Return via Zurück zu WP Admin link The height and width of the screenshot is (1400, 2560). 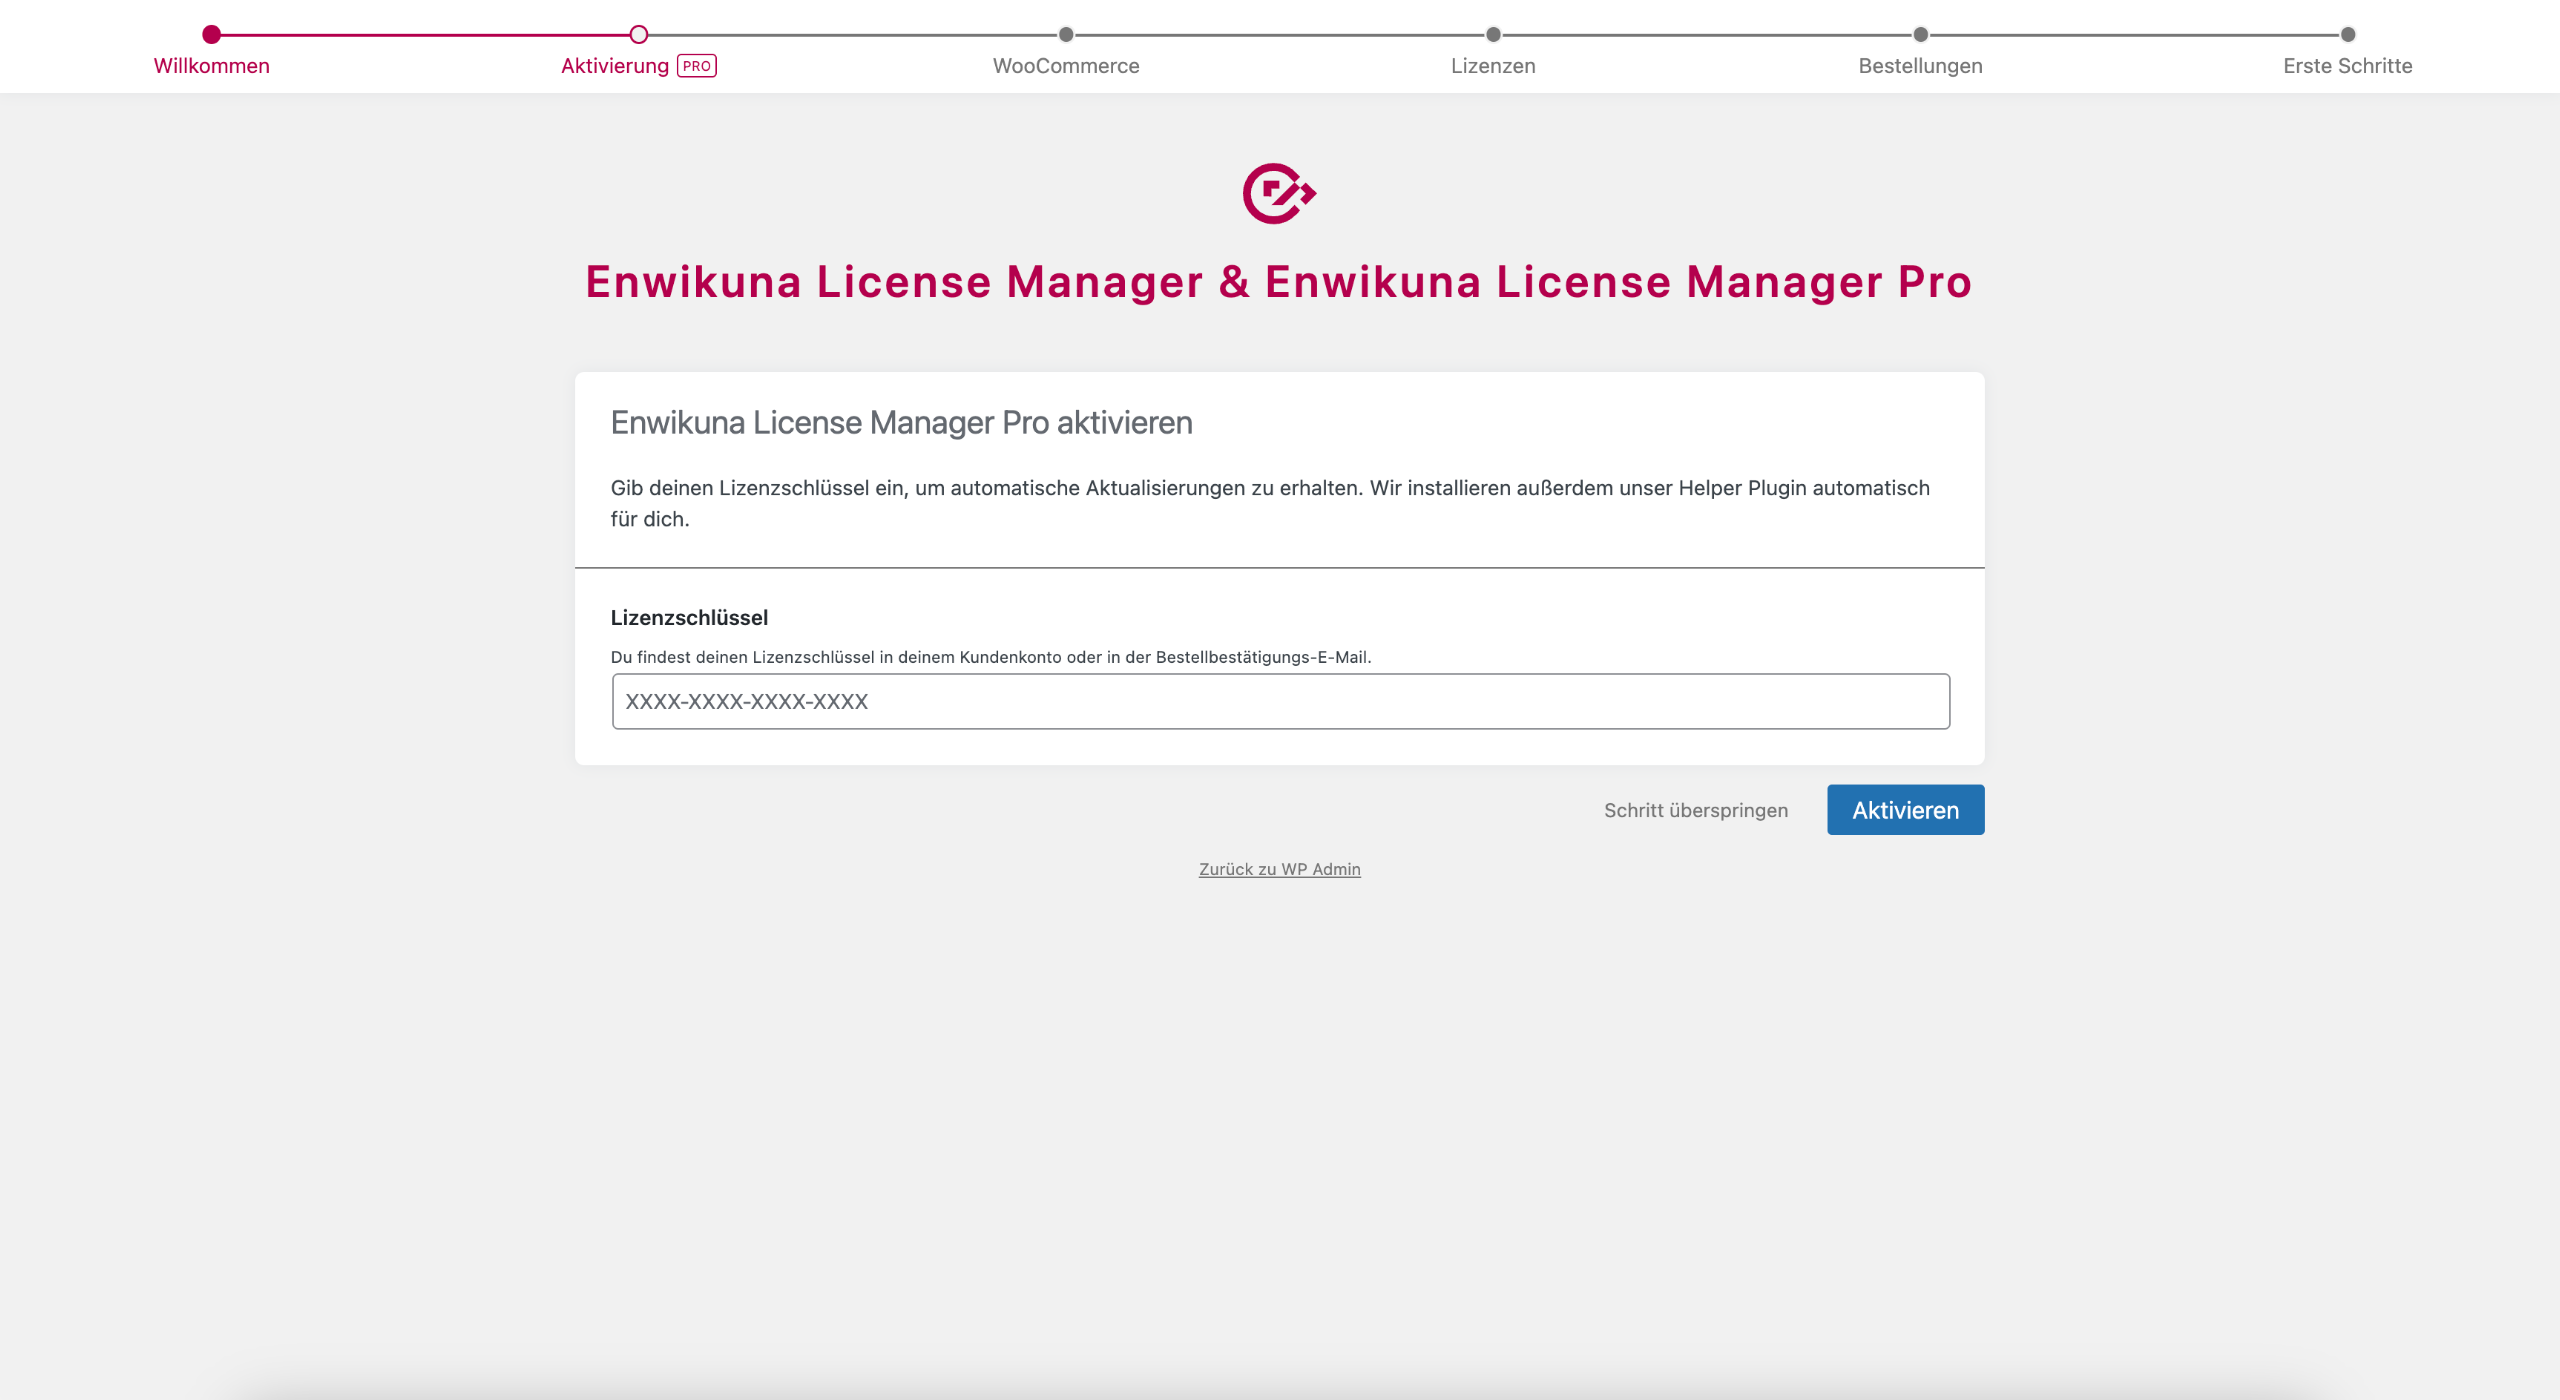(x=1279, y=869)
